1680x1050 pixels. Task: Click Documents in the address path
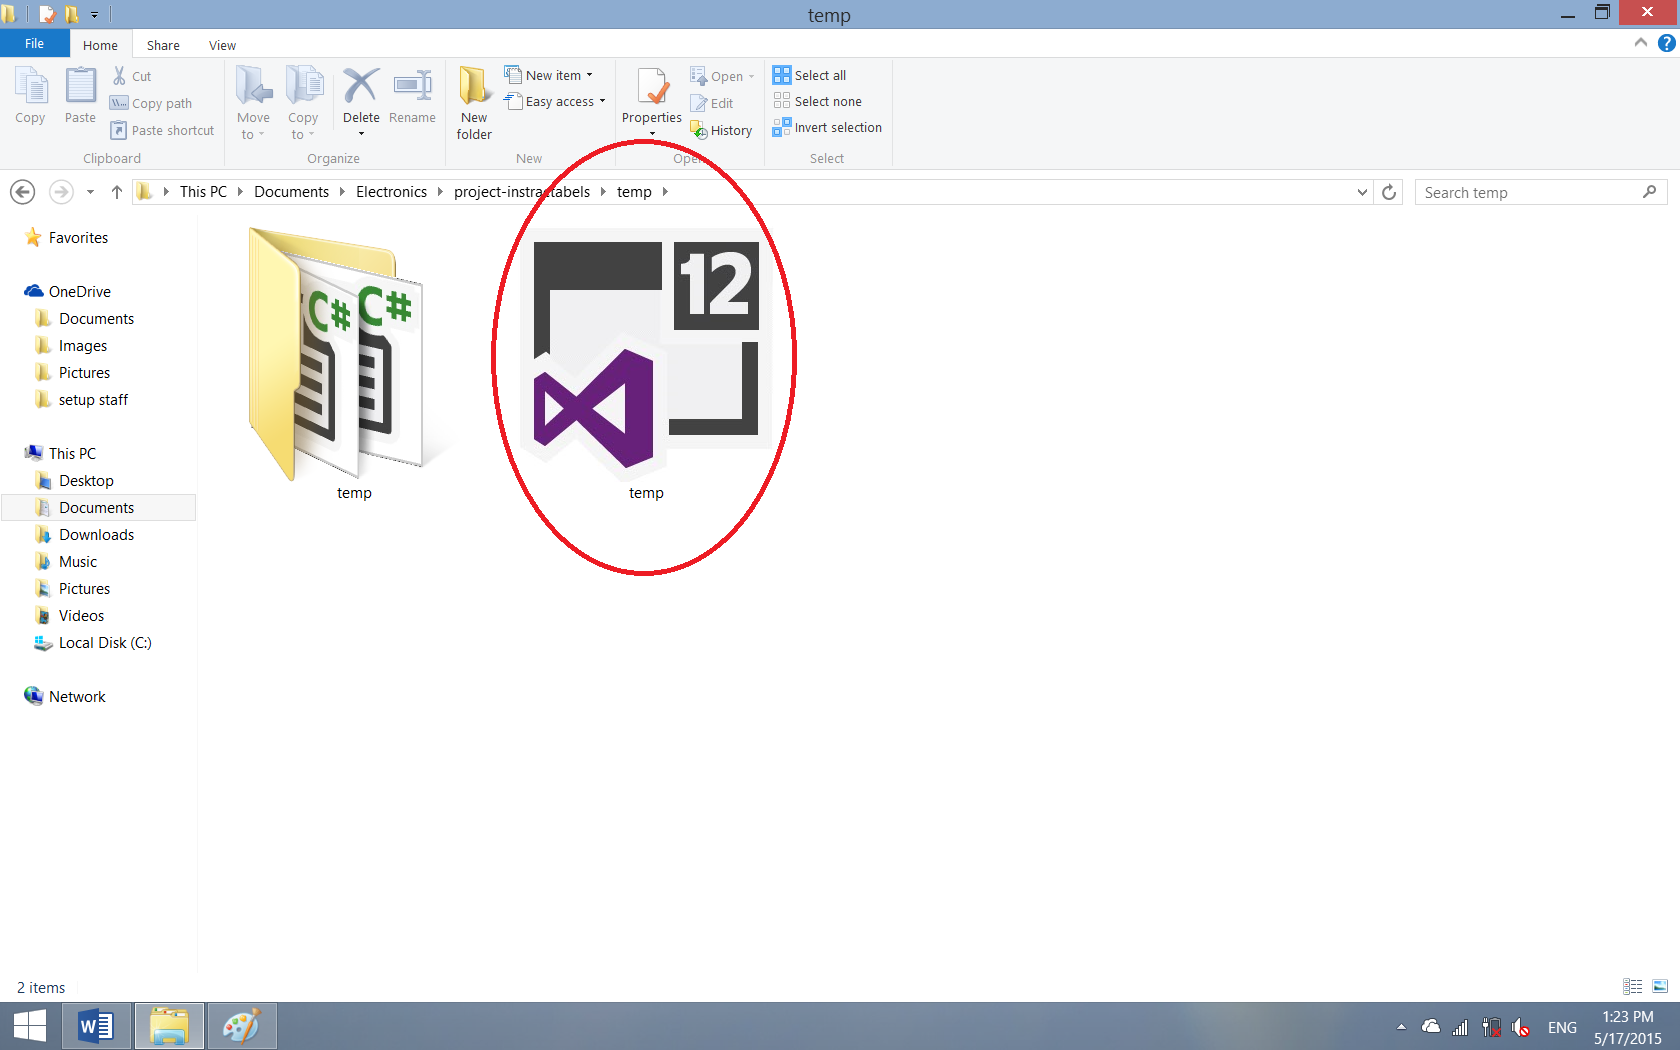tap(291, 192)
